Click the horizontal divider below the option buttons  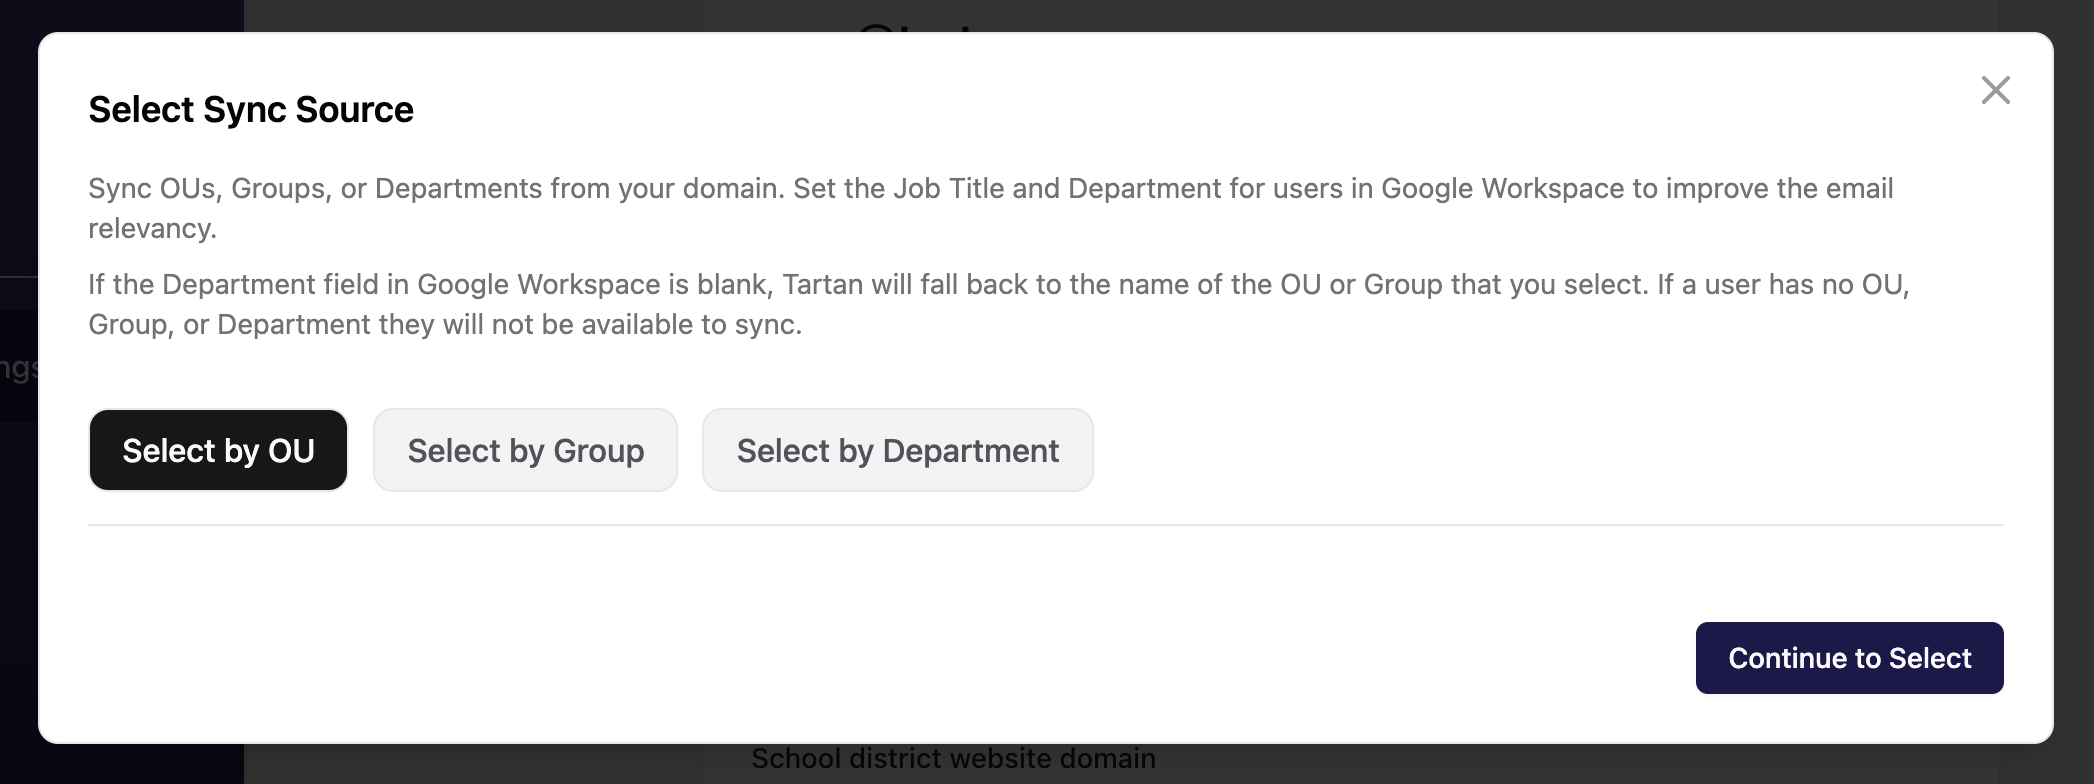pyautogui.click(x=1045, y=525)
